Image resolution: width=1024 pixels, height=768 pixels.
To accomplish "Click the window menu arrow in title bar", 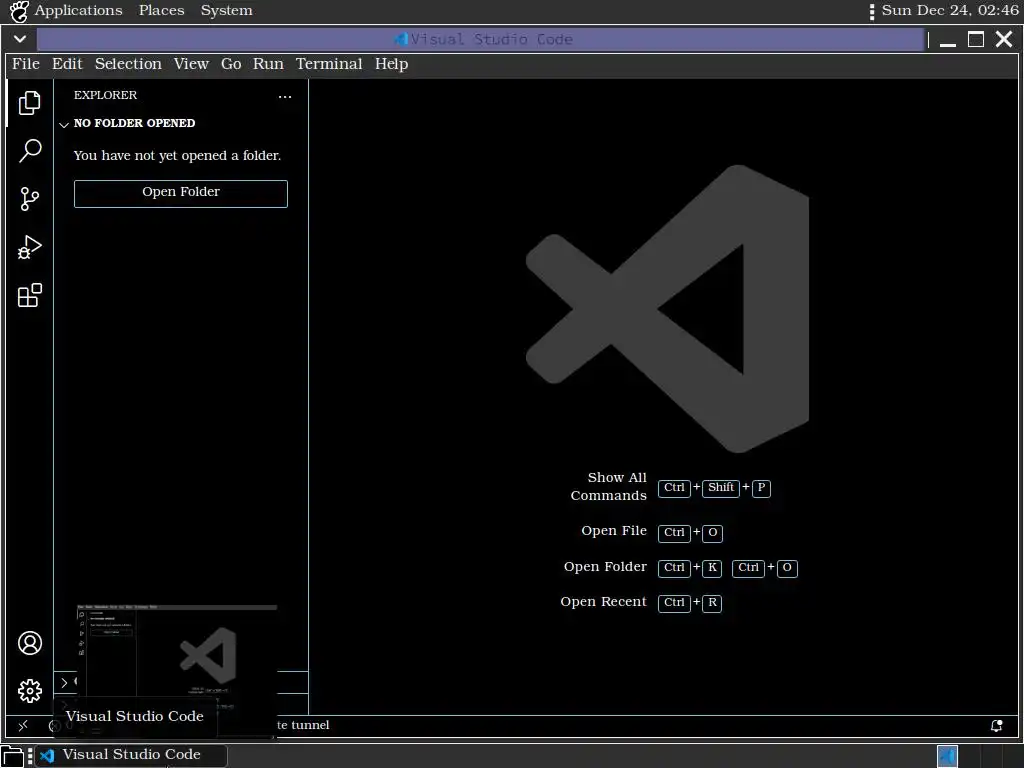I will 20,39.
